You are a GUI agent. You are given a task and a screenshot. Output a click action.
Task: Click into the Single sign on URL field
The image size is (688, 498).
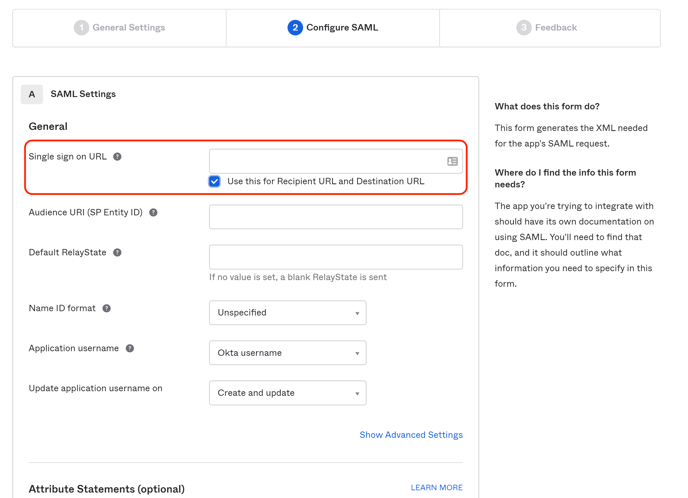[x=325, y=161]
